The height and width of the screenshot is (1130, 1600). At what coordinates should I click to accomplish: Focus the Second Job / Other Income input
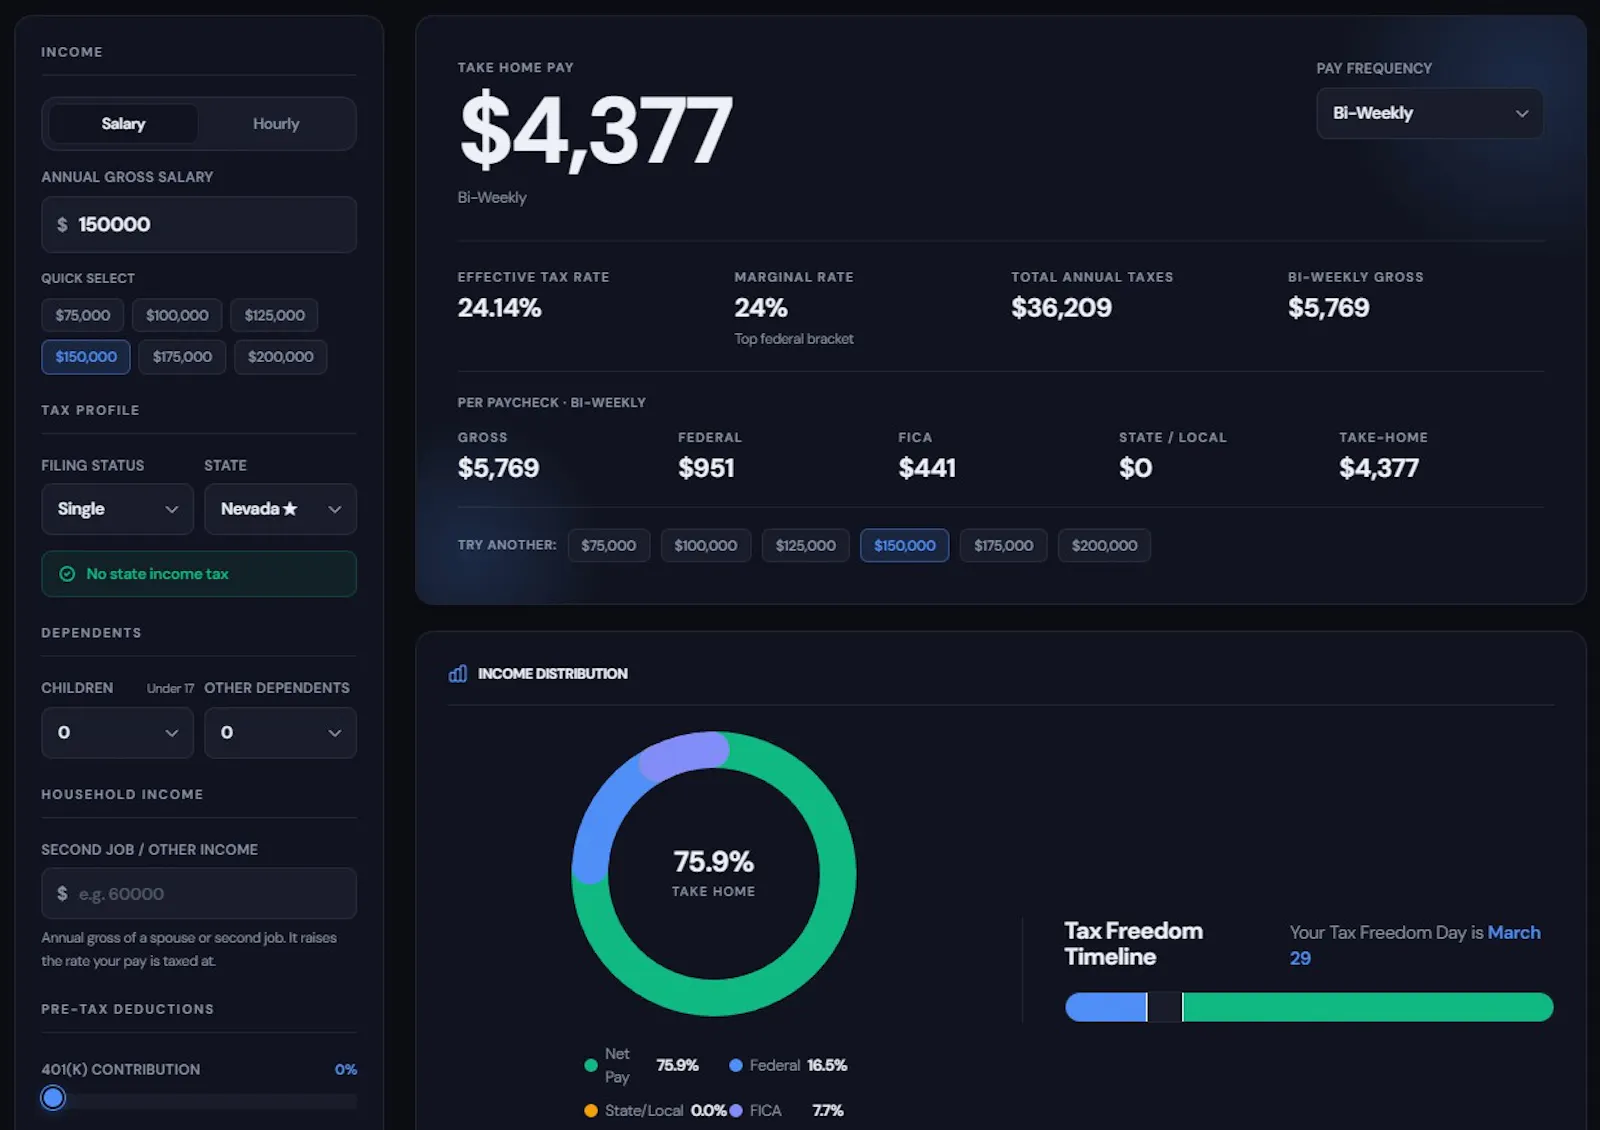199,894
